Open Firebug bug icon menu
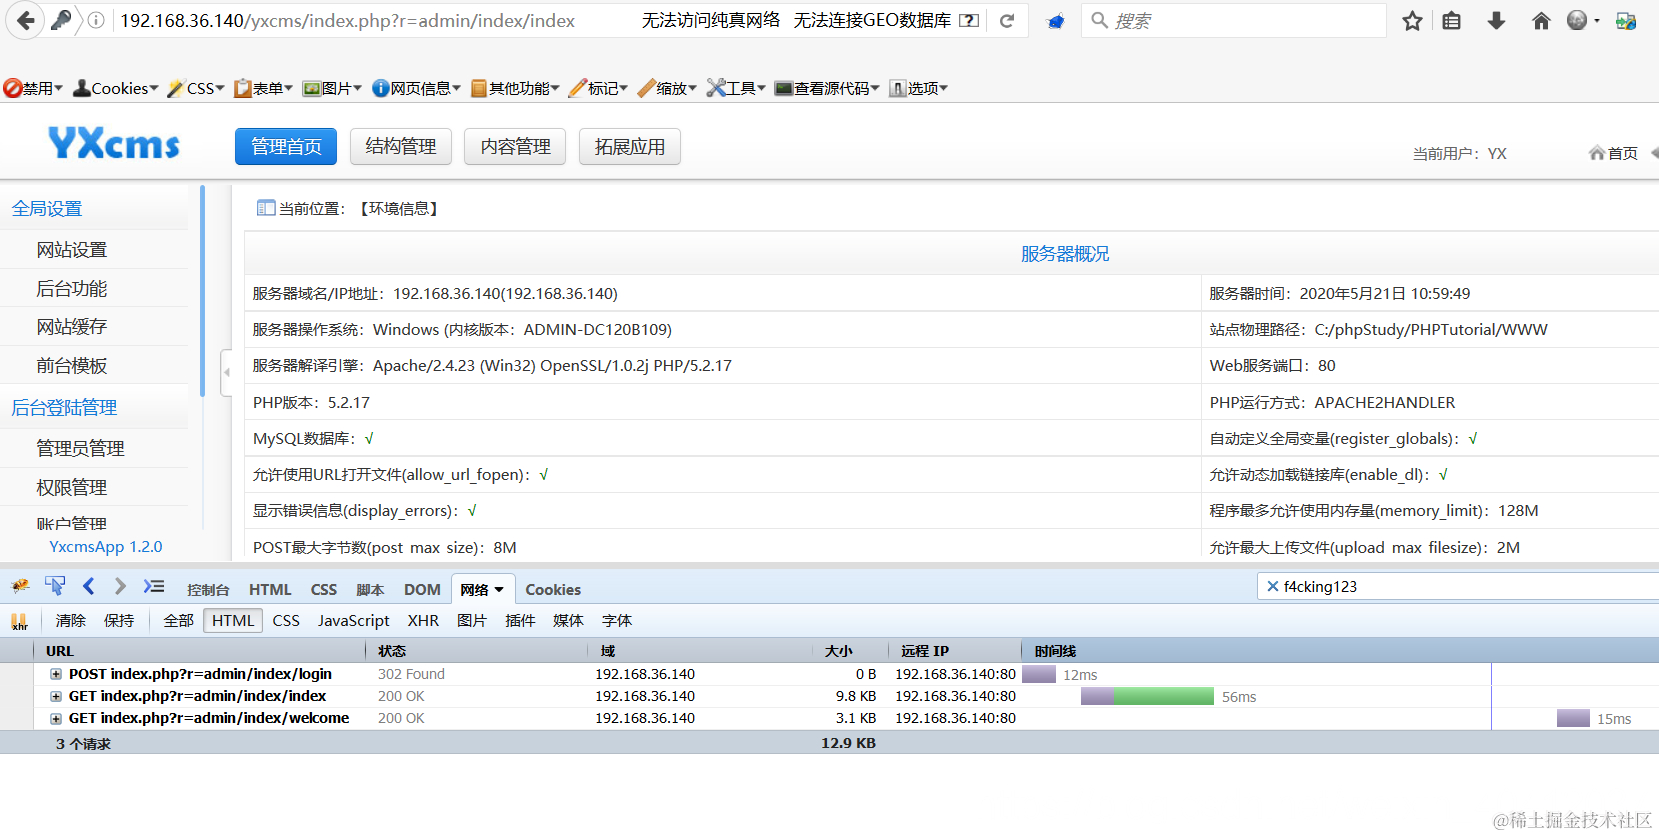 click(20, 587)
